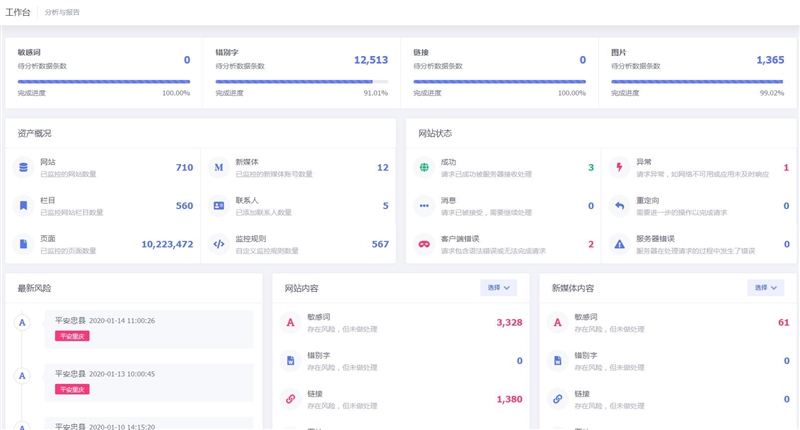Click the 重定向 reply arrow icon
The height and width of the screenshot is (430, 800).
click(619, 205)
